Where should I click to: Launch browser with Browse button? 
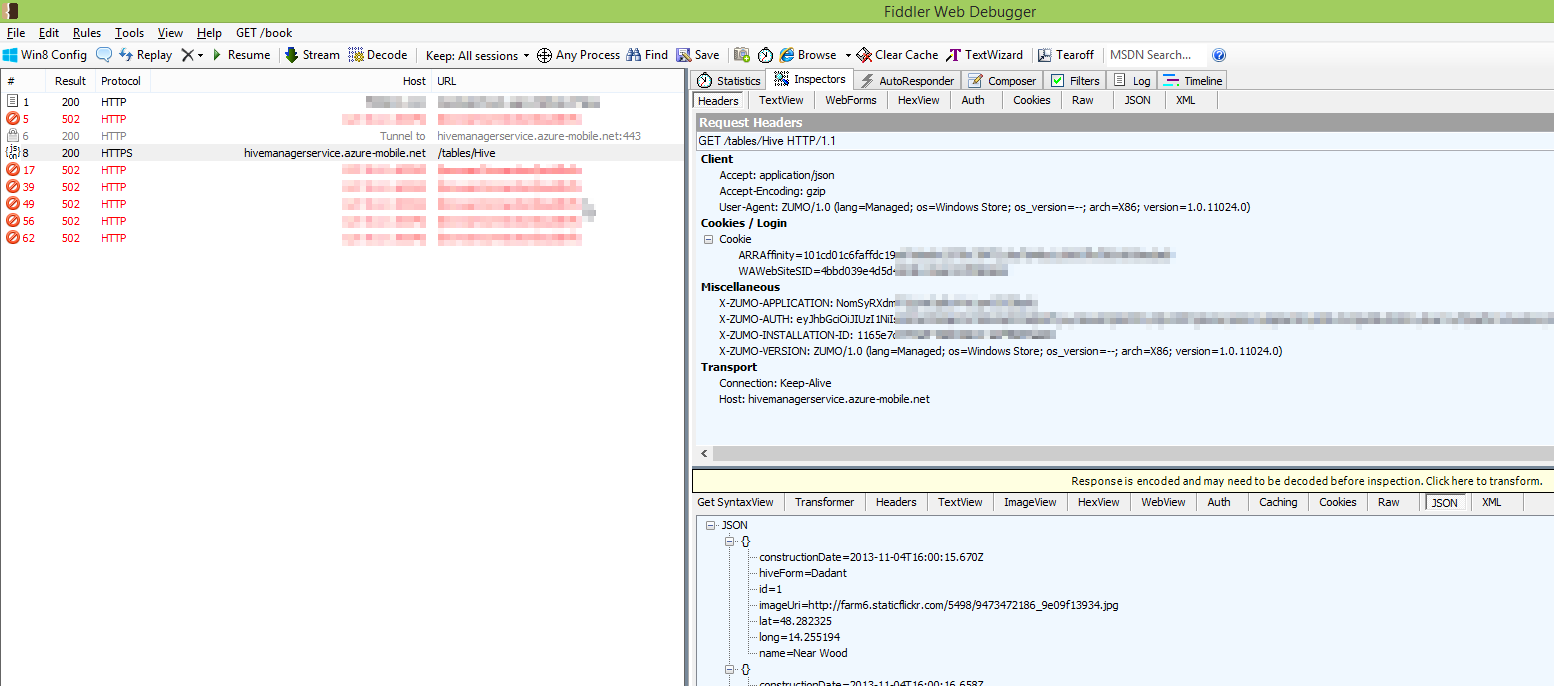click(x=808, y=55)
